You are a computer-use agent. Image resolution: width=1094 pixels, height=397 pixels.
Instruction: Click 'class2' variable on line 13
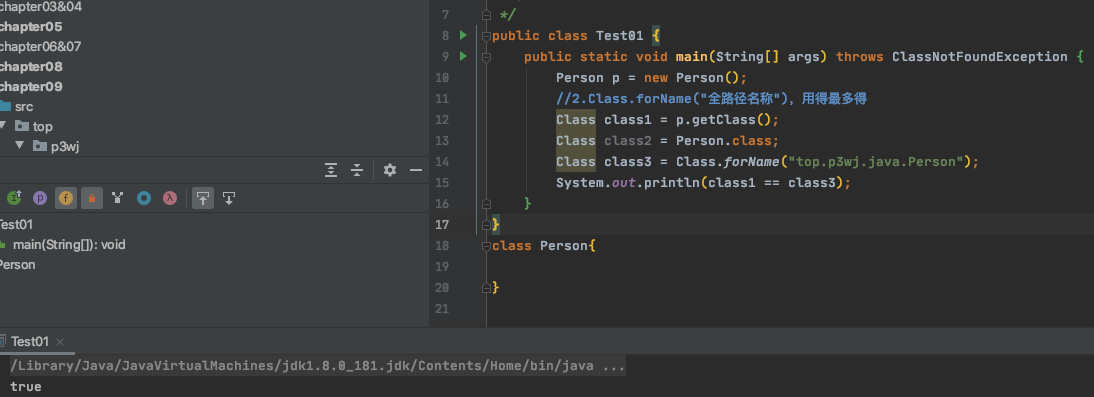click(628, 140)
